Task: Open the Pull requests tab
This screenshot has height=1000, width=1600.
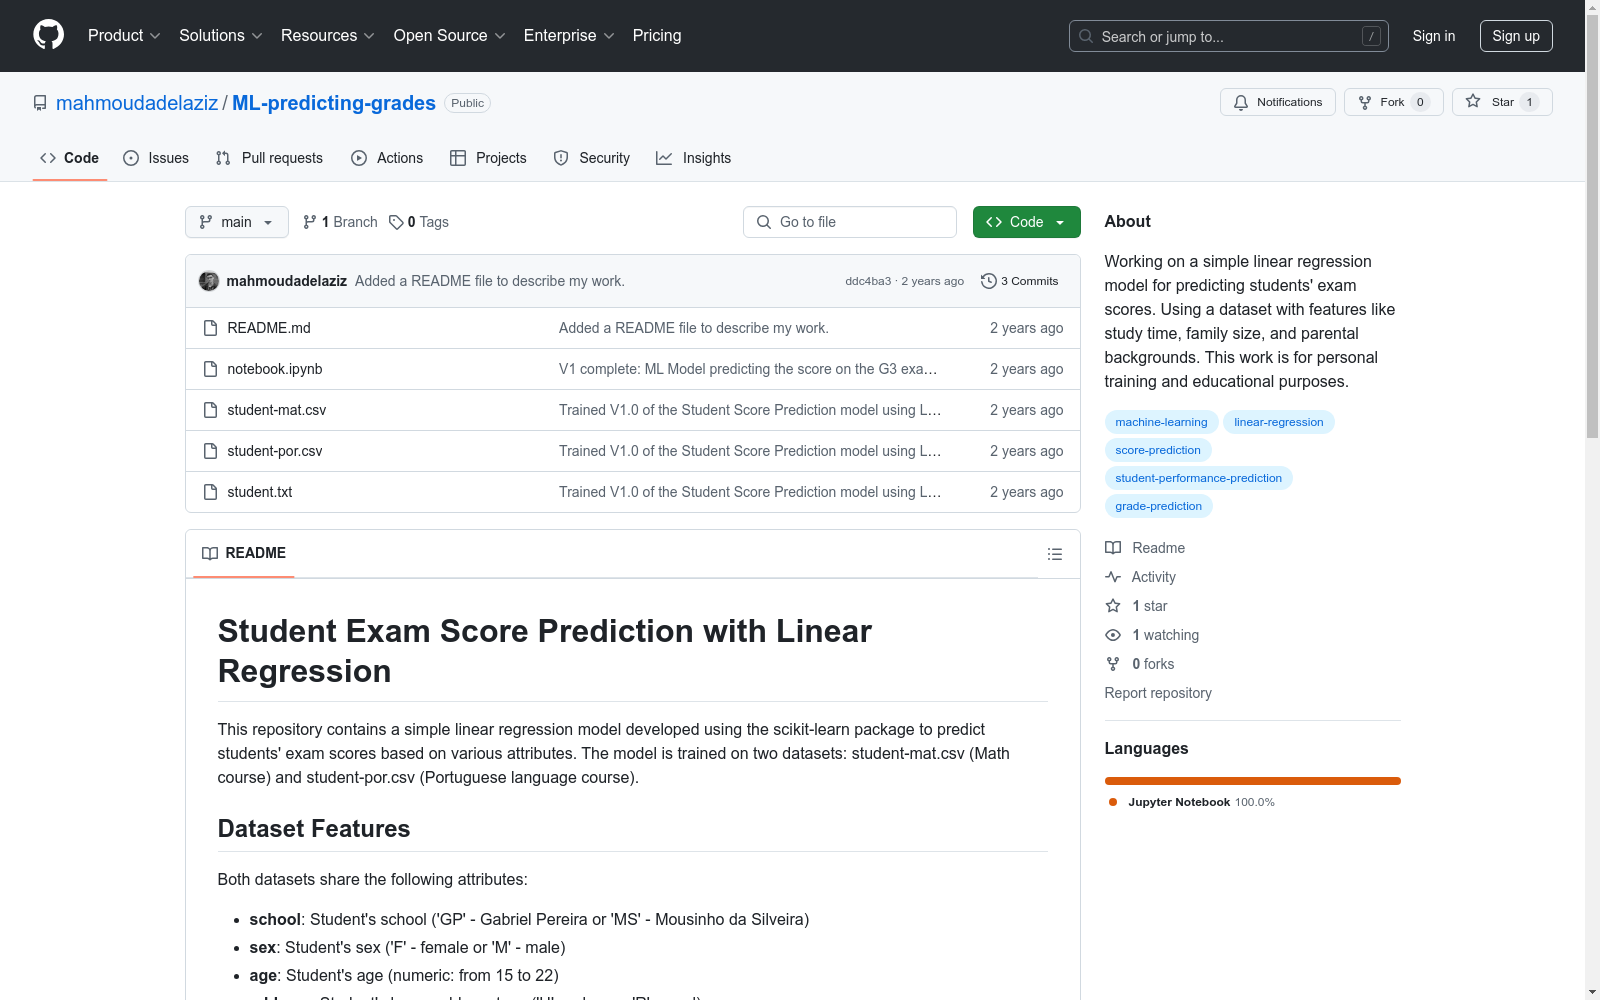Action: pyautogui.click(x=269, y=158)
